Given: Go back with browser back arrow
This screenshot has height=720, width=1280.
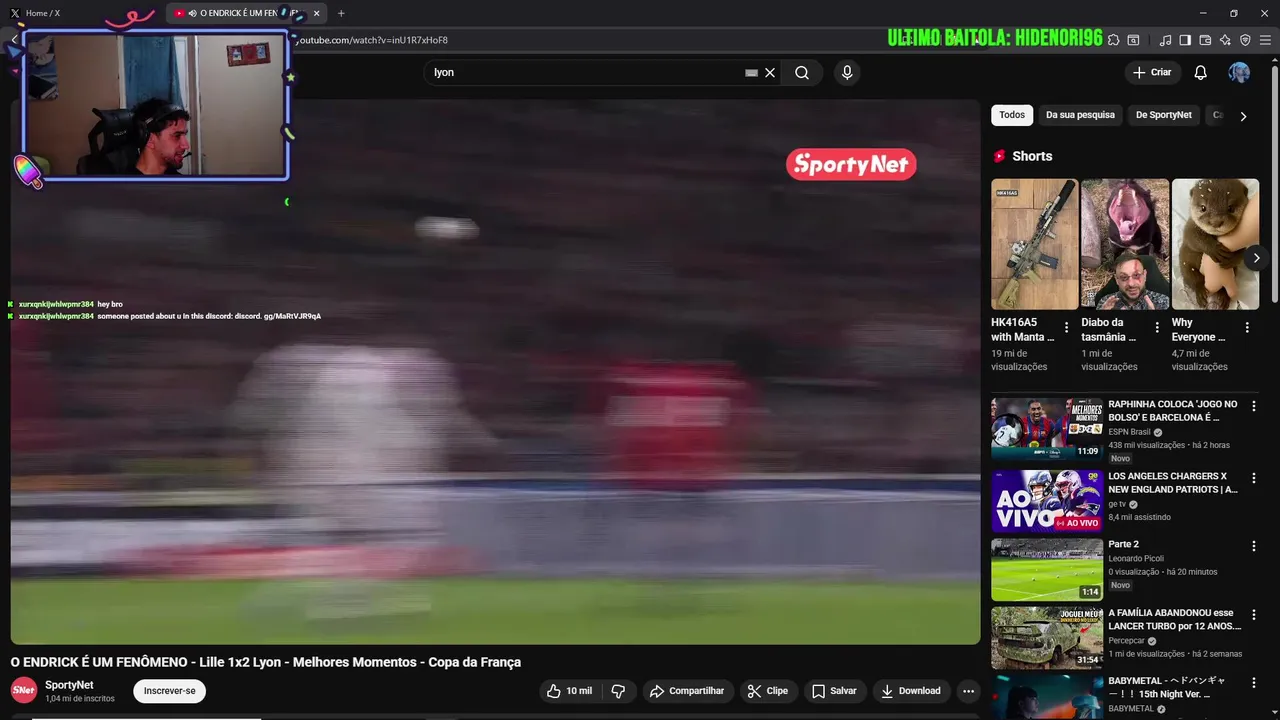Looking at the screenshot, I should pyautogui.click(x=14, y=40).
